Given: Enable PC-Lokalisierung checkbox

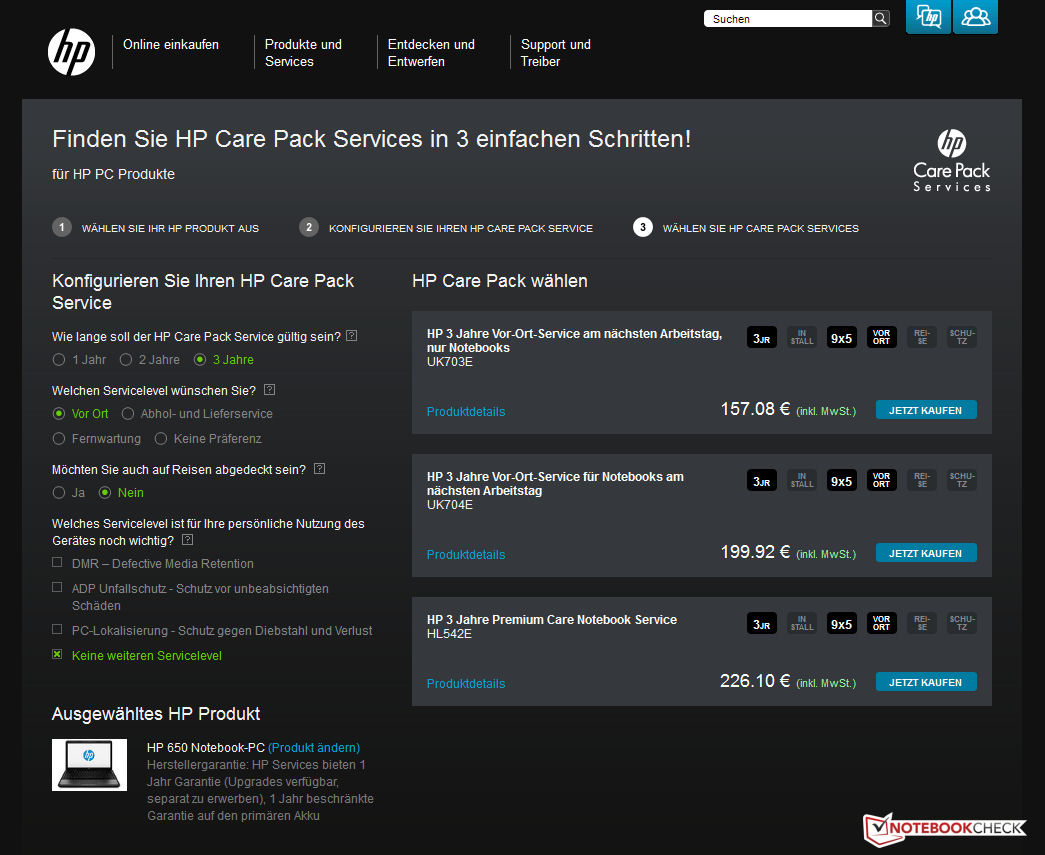Looking at the screenshot, I should [57, 629].
